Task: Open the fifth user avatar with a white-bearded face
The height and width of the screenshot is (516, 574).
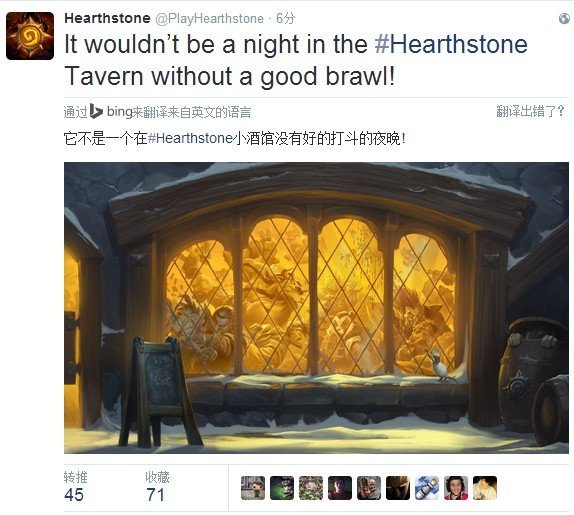Action: pos(369,488)
